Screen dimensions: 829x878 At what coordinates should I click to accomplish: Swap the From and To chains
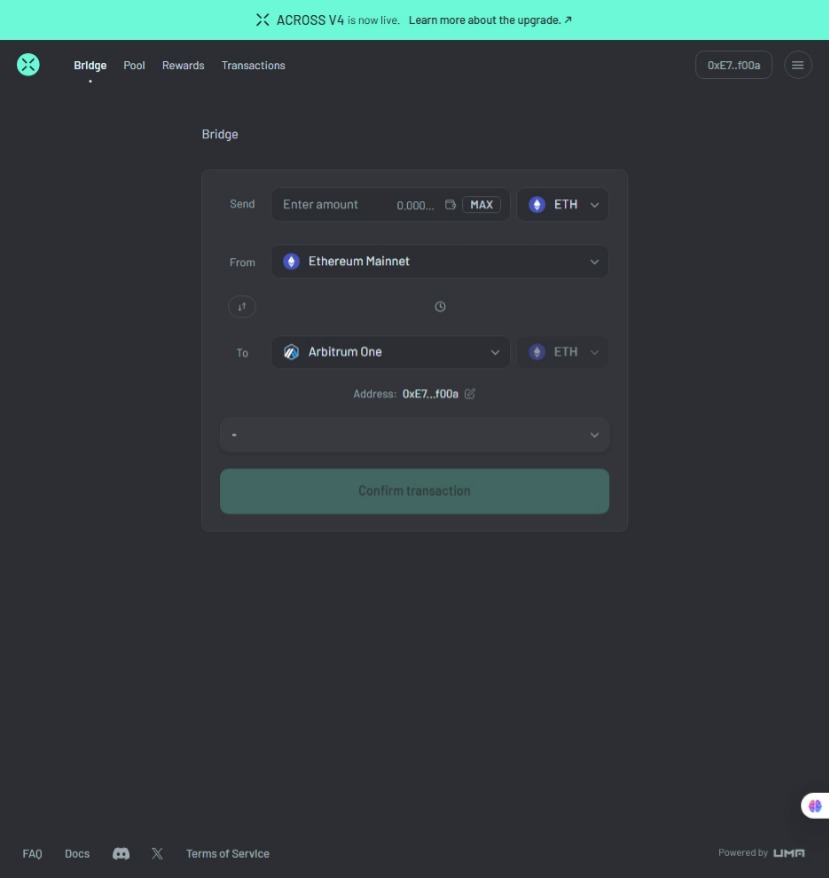(242, 306)
